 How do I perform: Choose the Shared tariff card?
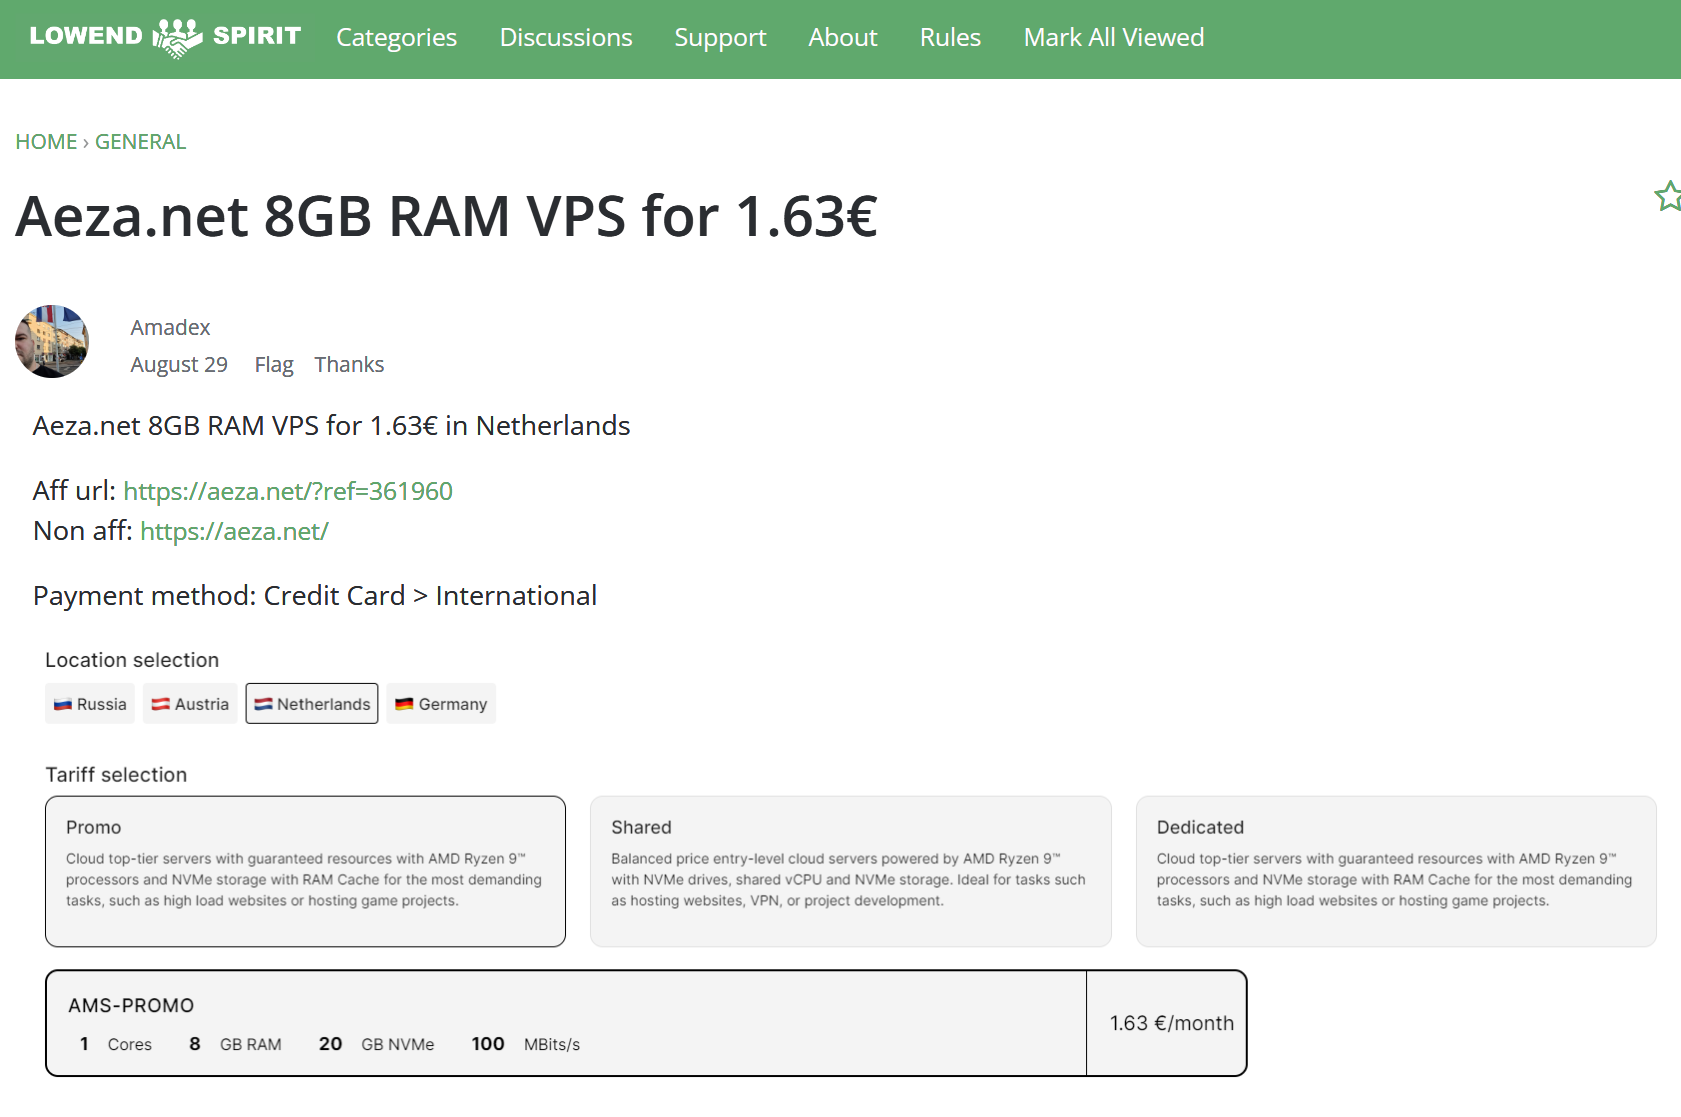[851, 871]
